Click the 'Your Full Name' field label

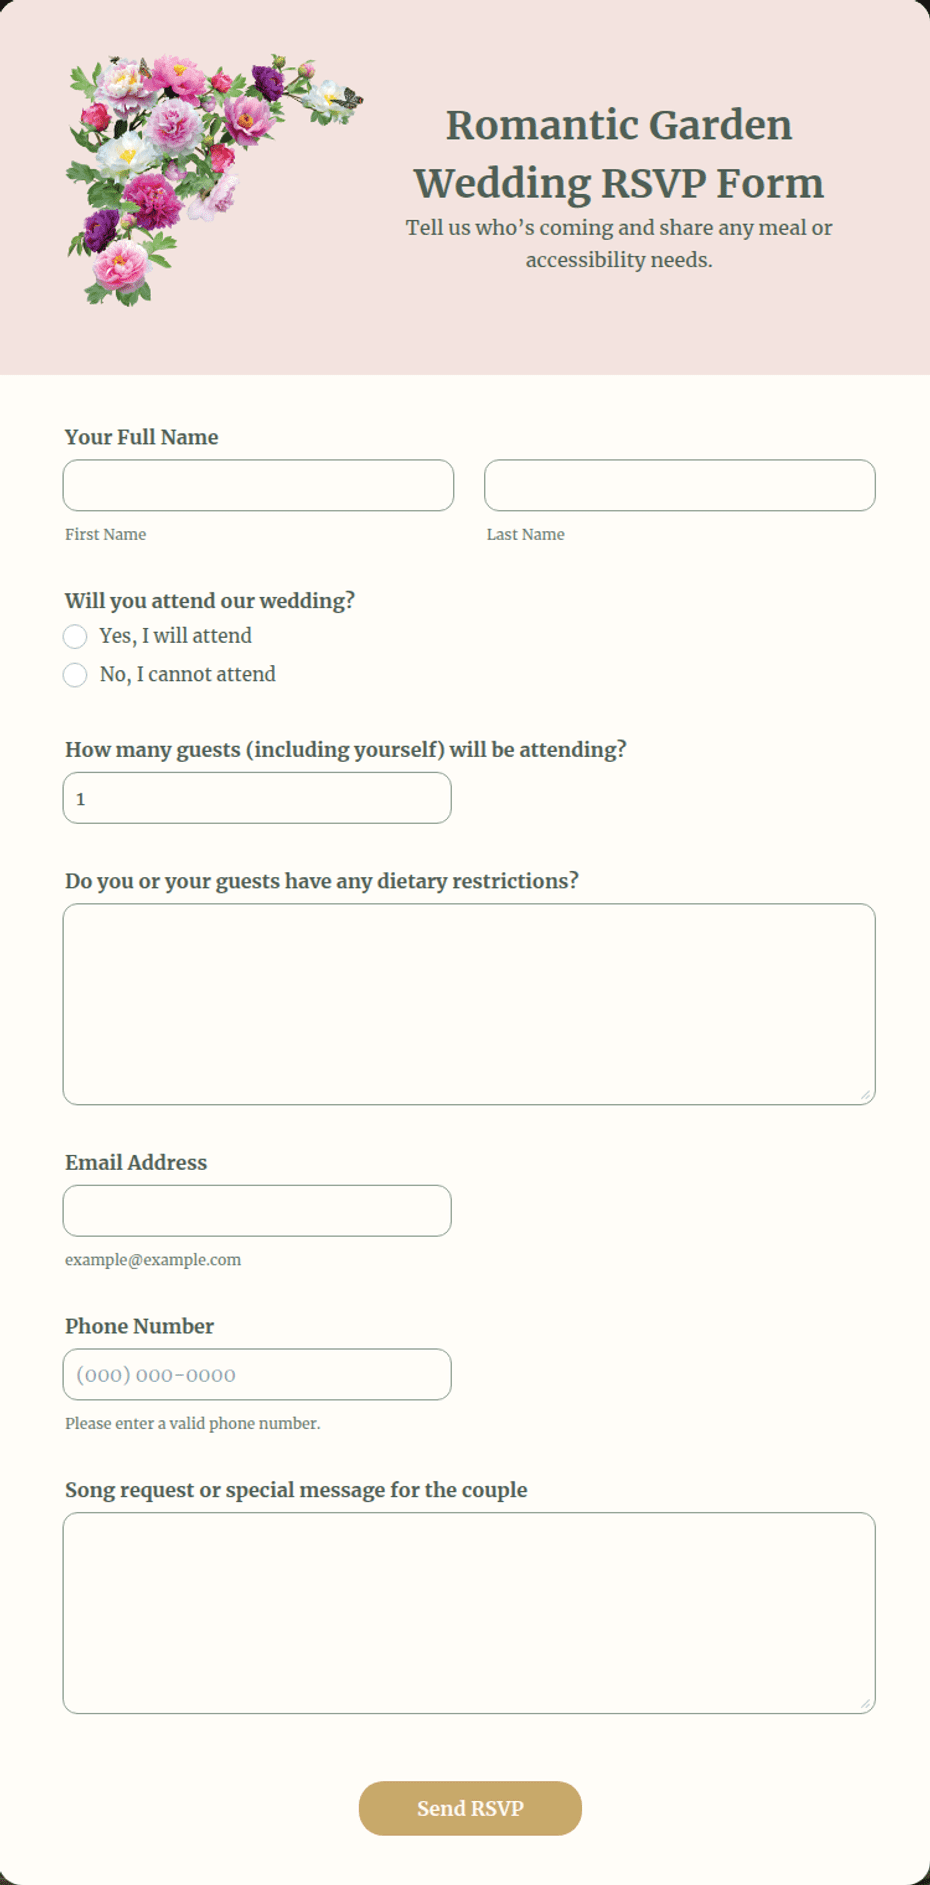[142, 437]
